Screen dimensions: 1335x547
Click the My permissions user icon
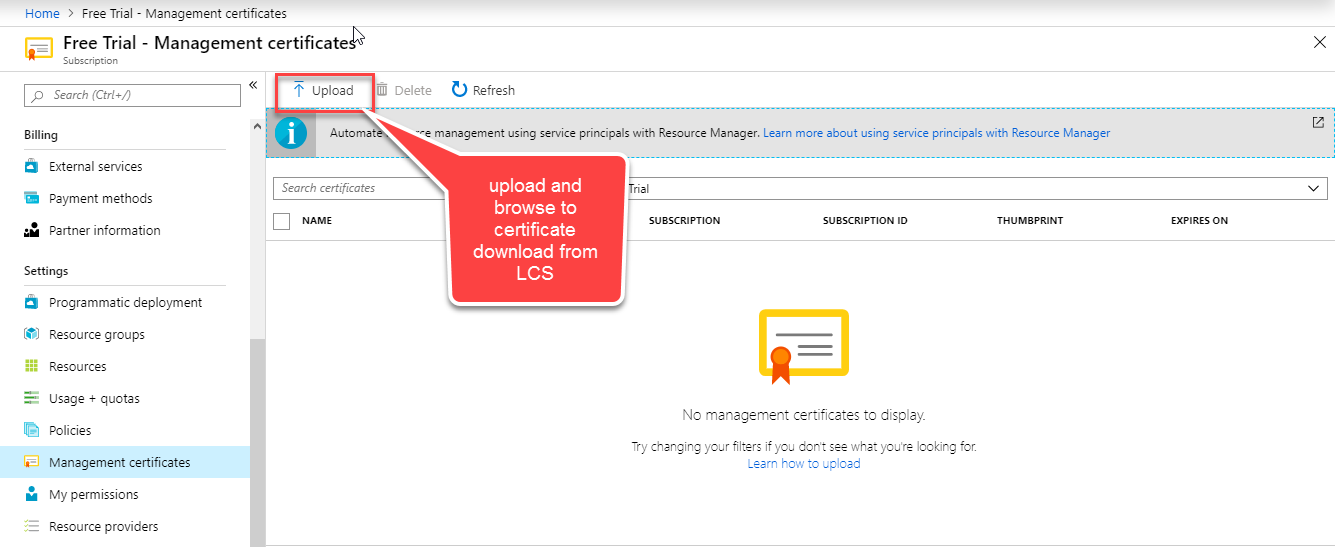pos(31,494)
